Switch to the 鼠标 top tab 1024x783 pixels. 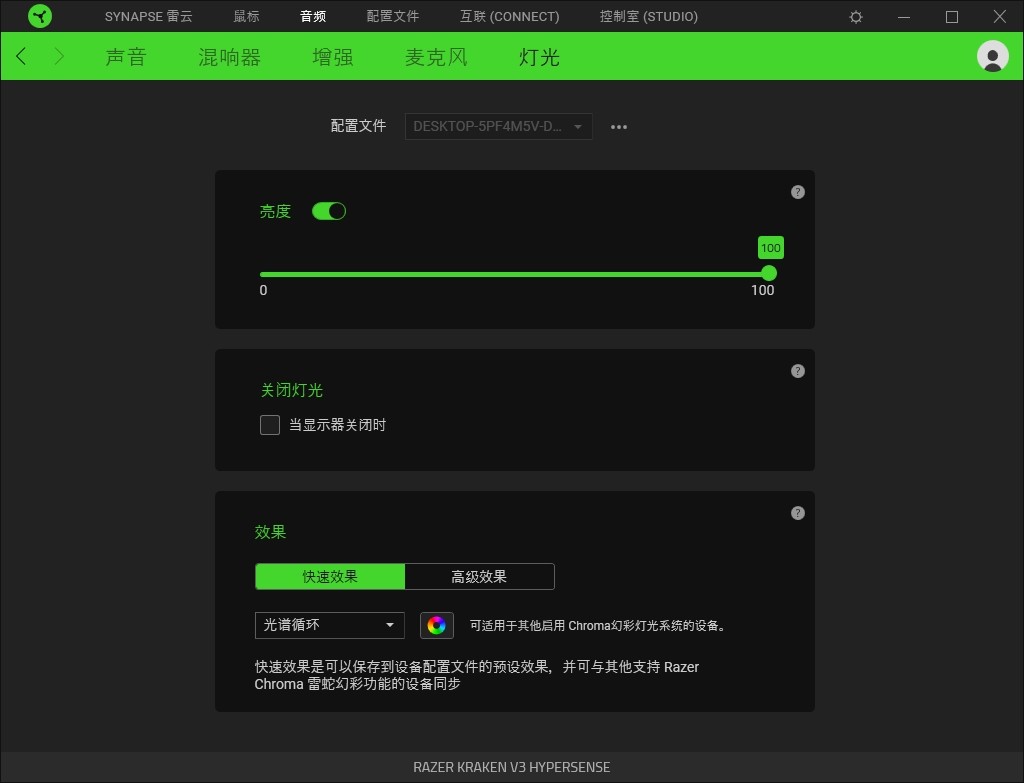tap(246, 16)
